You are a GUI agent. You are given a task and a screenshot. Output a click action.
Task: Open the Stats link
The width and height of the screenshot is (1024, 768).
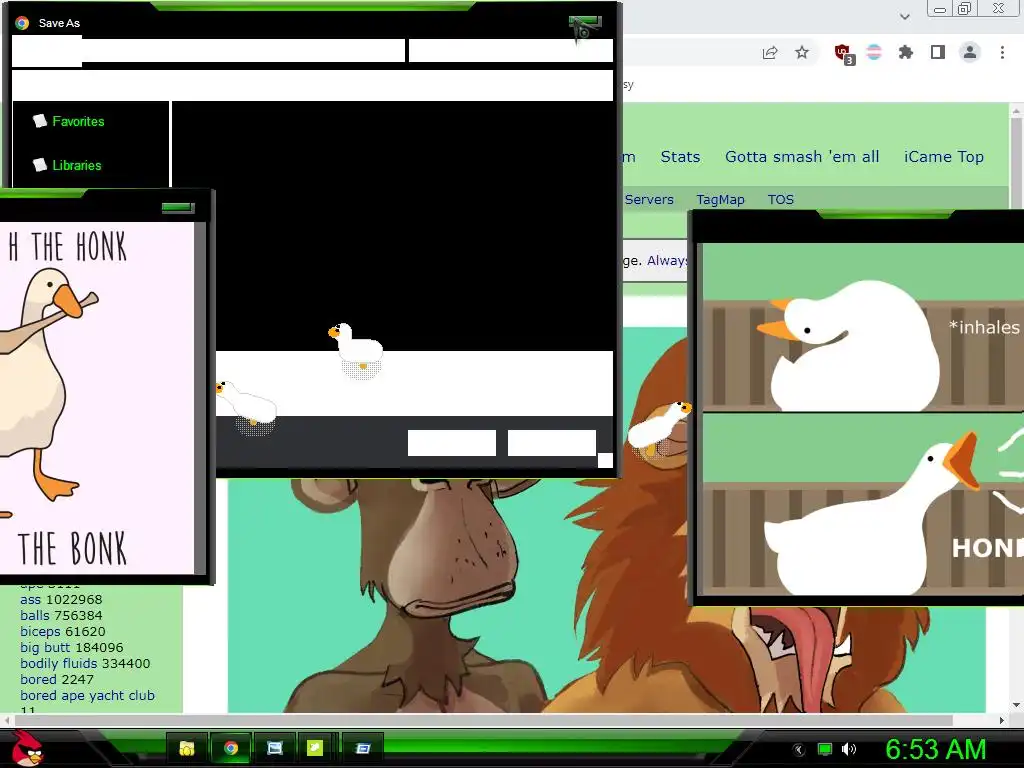point(680,157)
